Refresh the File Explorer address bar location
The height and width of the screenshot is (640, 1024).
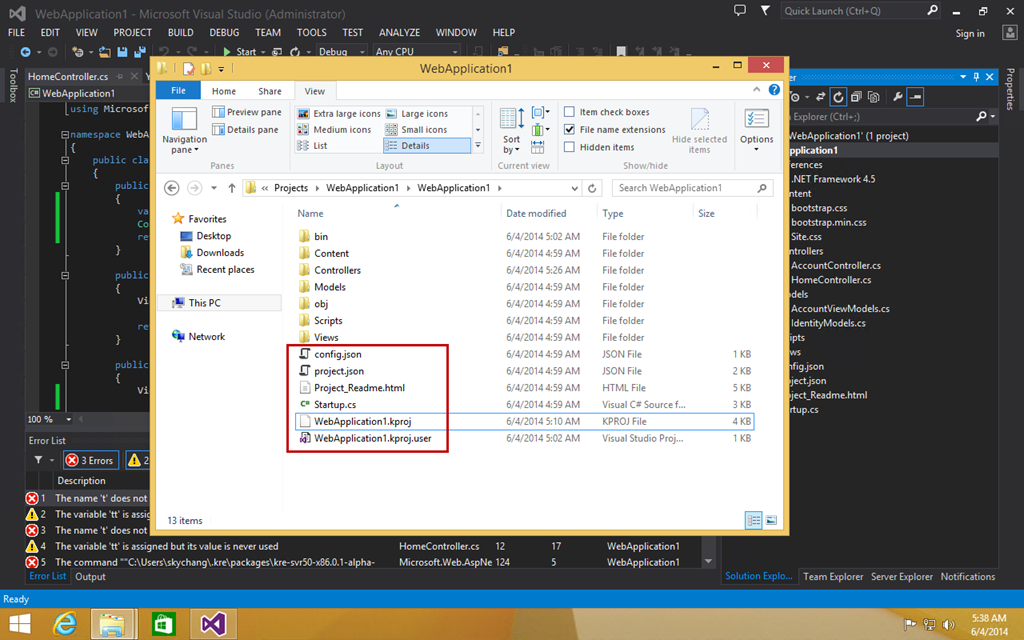(x=592, y=188)
